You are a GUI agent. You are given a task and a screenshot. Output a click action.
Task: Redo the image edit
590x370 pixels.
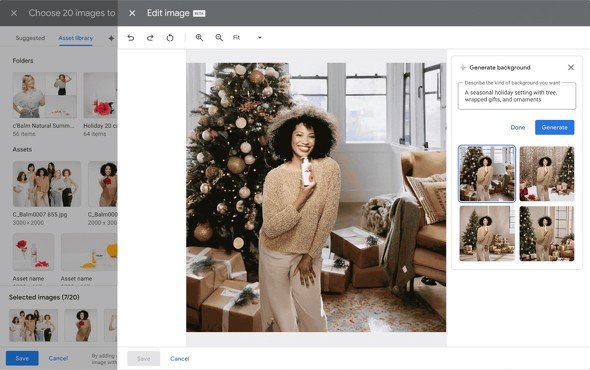[150, 38]
